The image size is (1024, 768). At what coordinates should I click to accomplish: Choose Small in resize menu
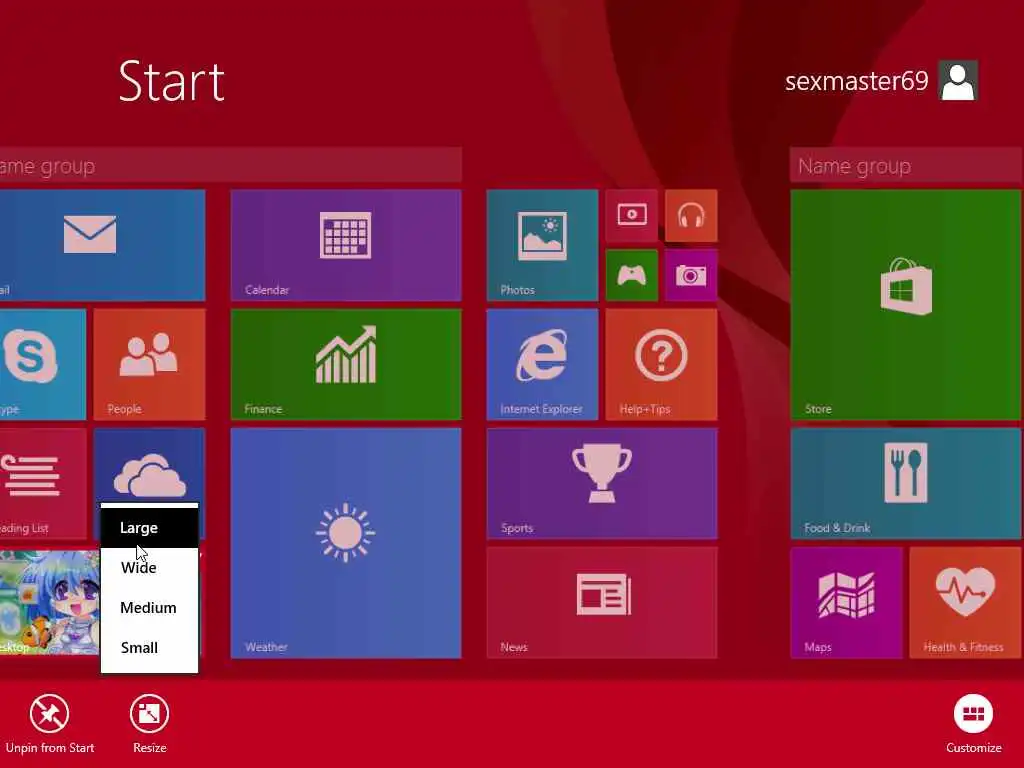click(150, 648)
